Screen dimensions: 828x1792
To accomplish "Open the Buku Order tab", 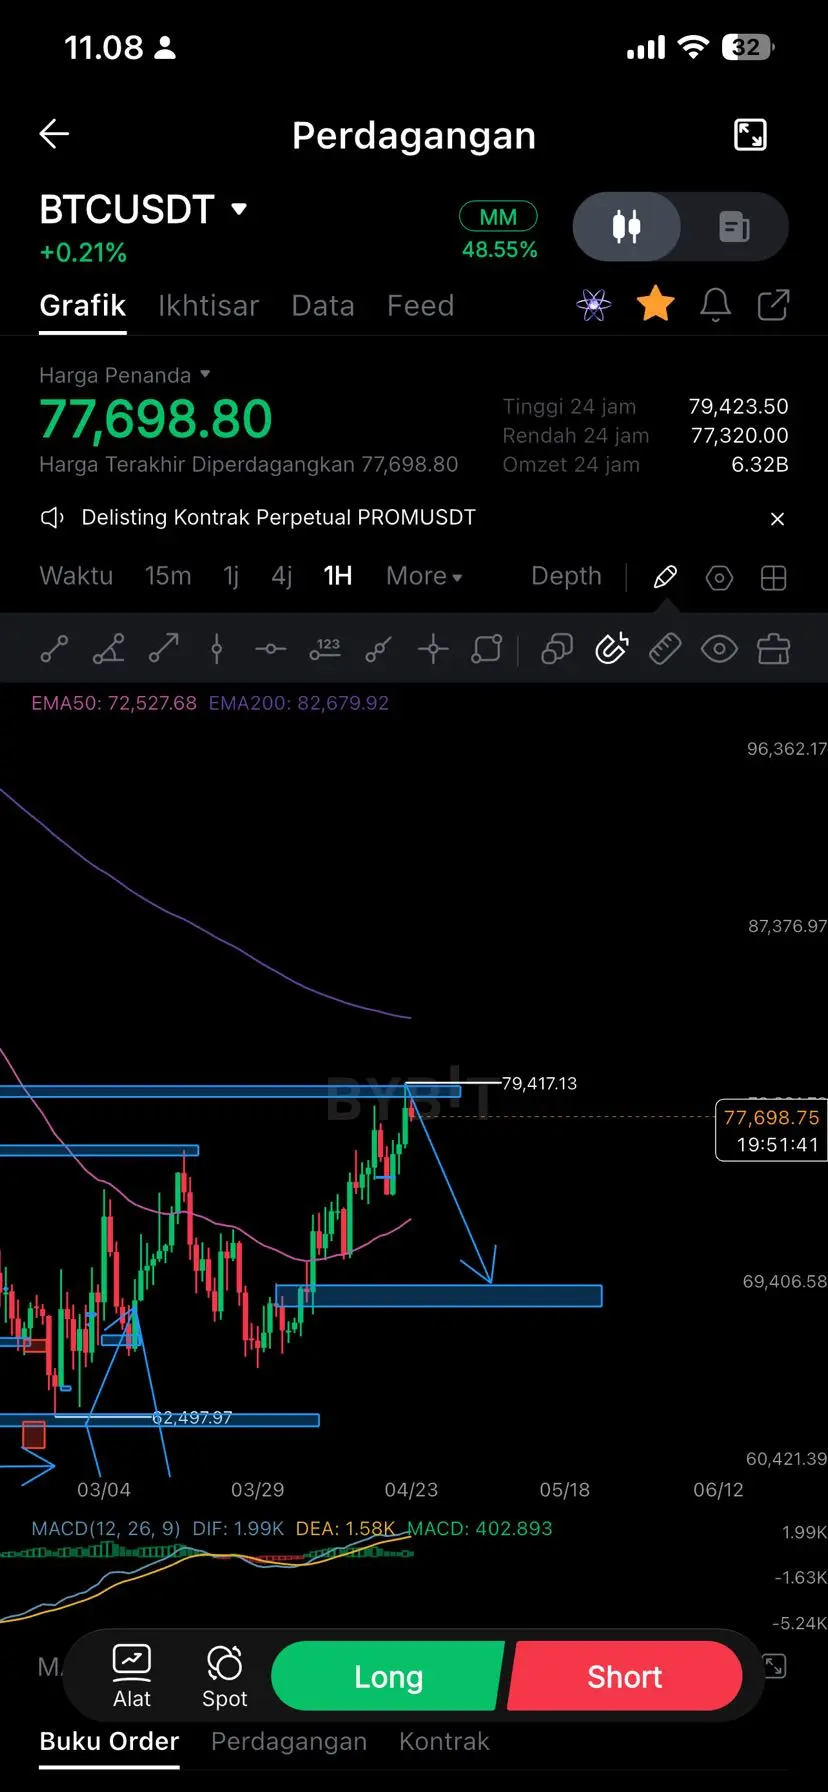I will 109,1741.
